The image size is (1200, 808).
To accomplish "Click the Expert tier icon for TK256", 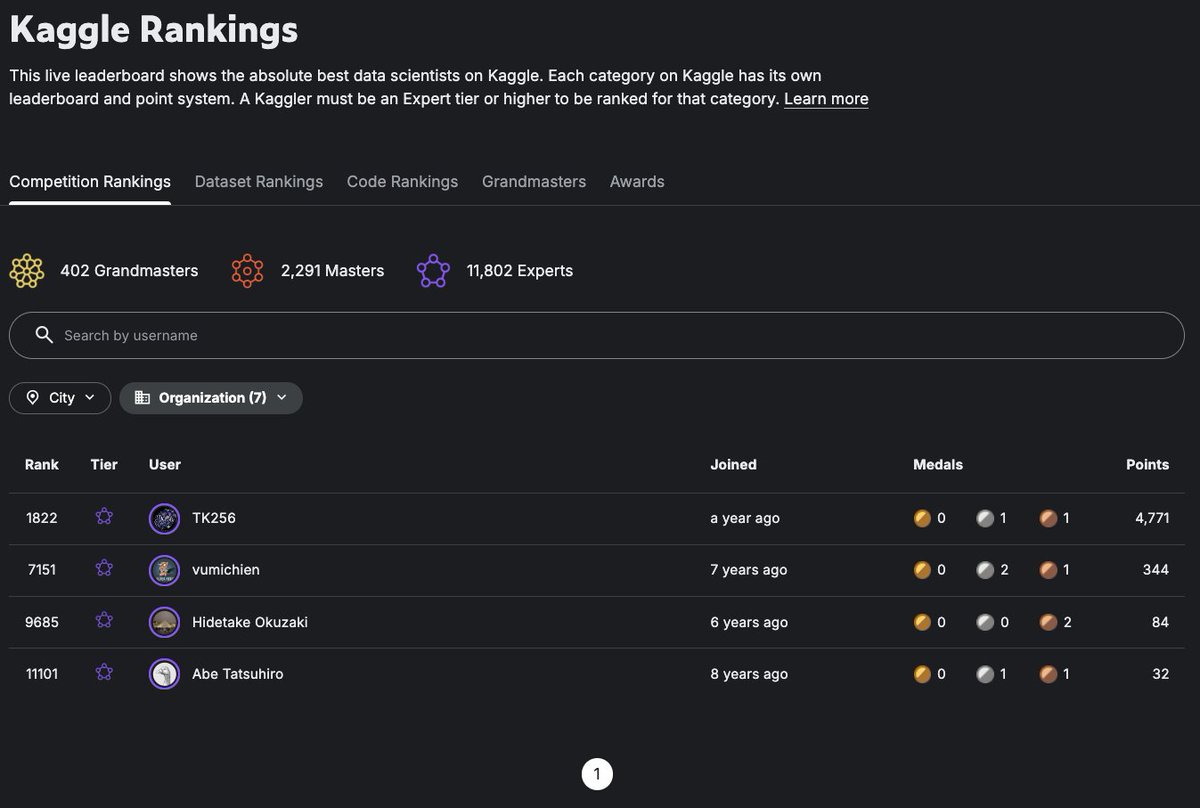I will 104,517.
